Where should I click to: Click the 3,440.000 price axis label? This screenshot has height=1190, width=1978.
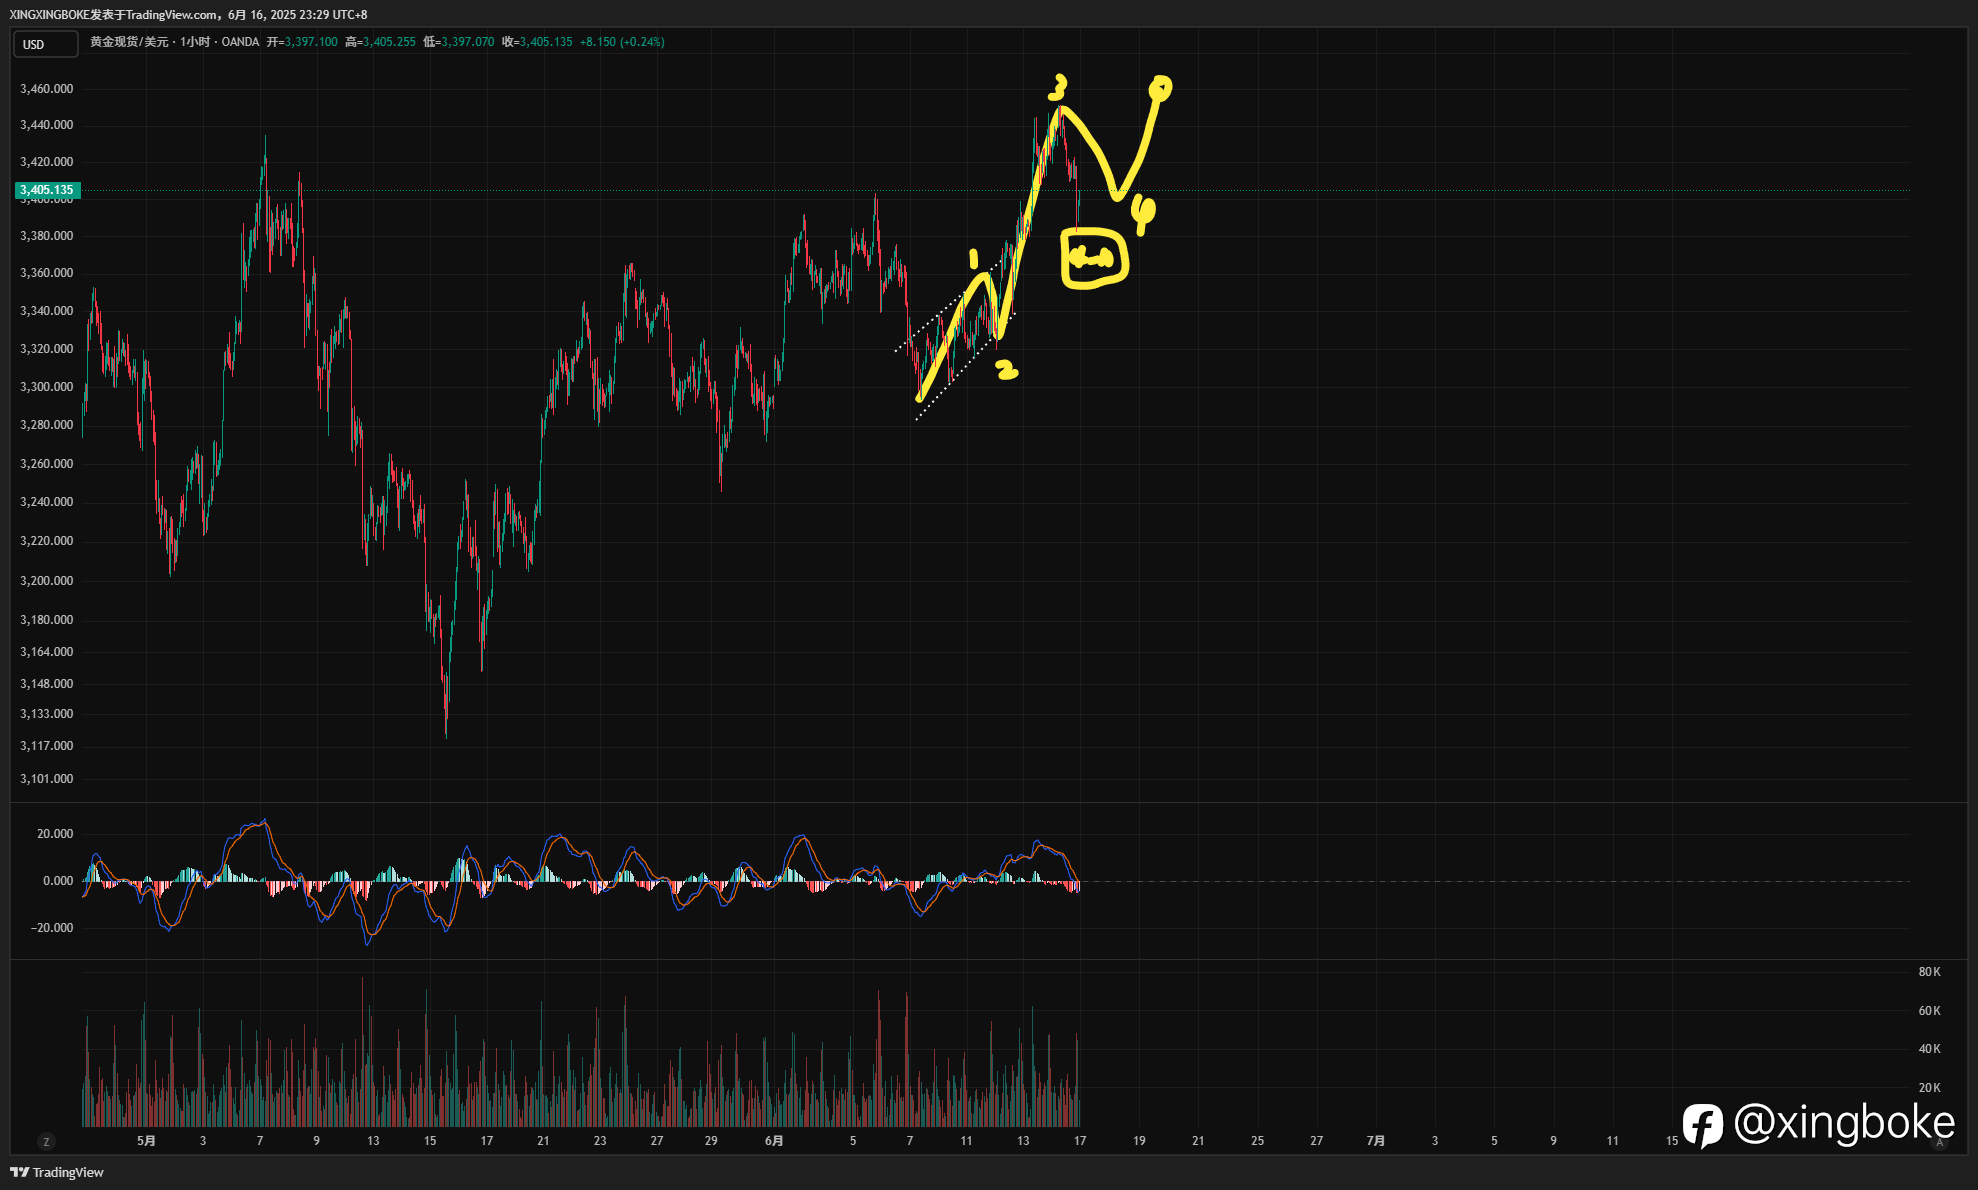point(47,125)
